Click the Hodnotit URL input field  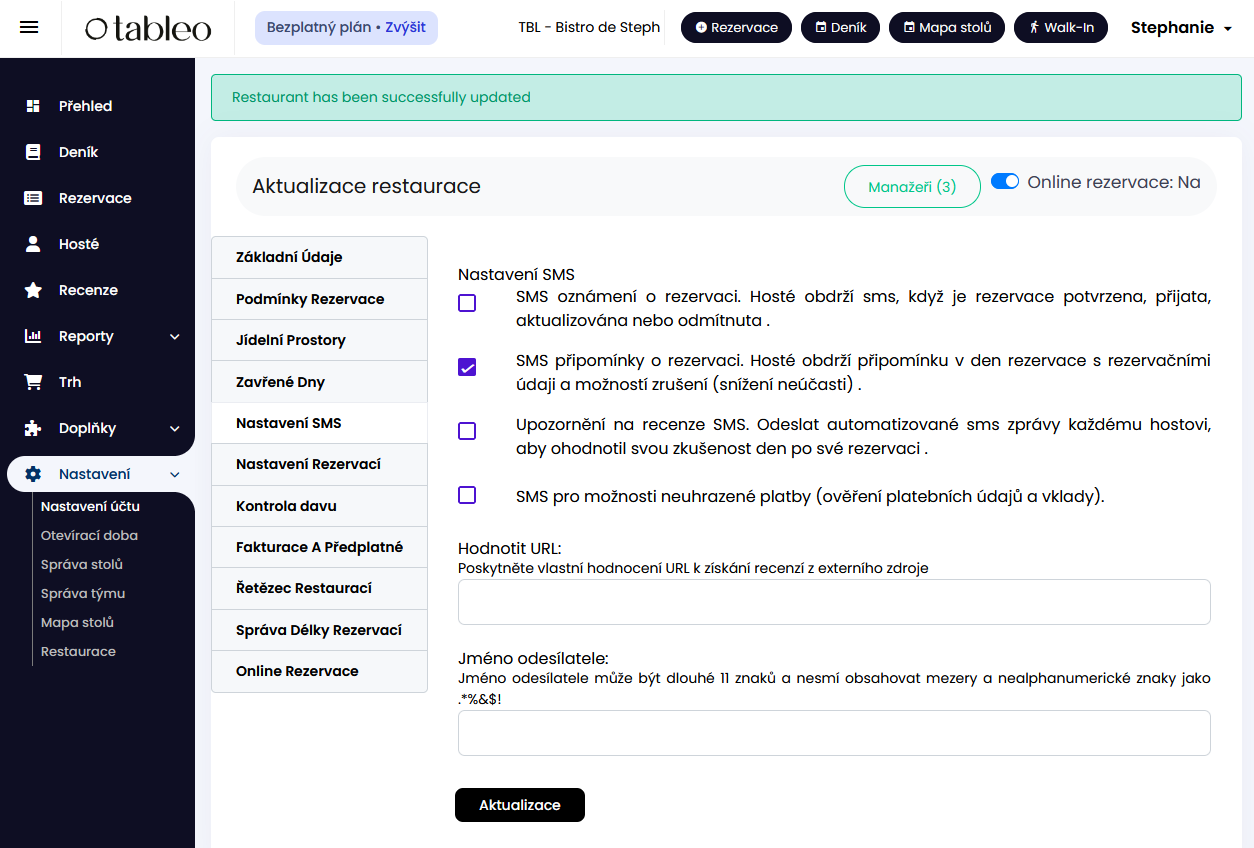pos(834,602)
